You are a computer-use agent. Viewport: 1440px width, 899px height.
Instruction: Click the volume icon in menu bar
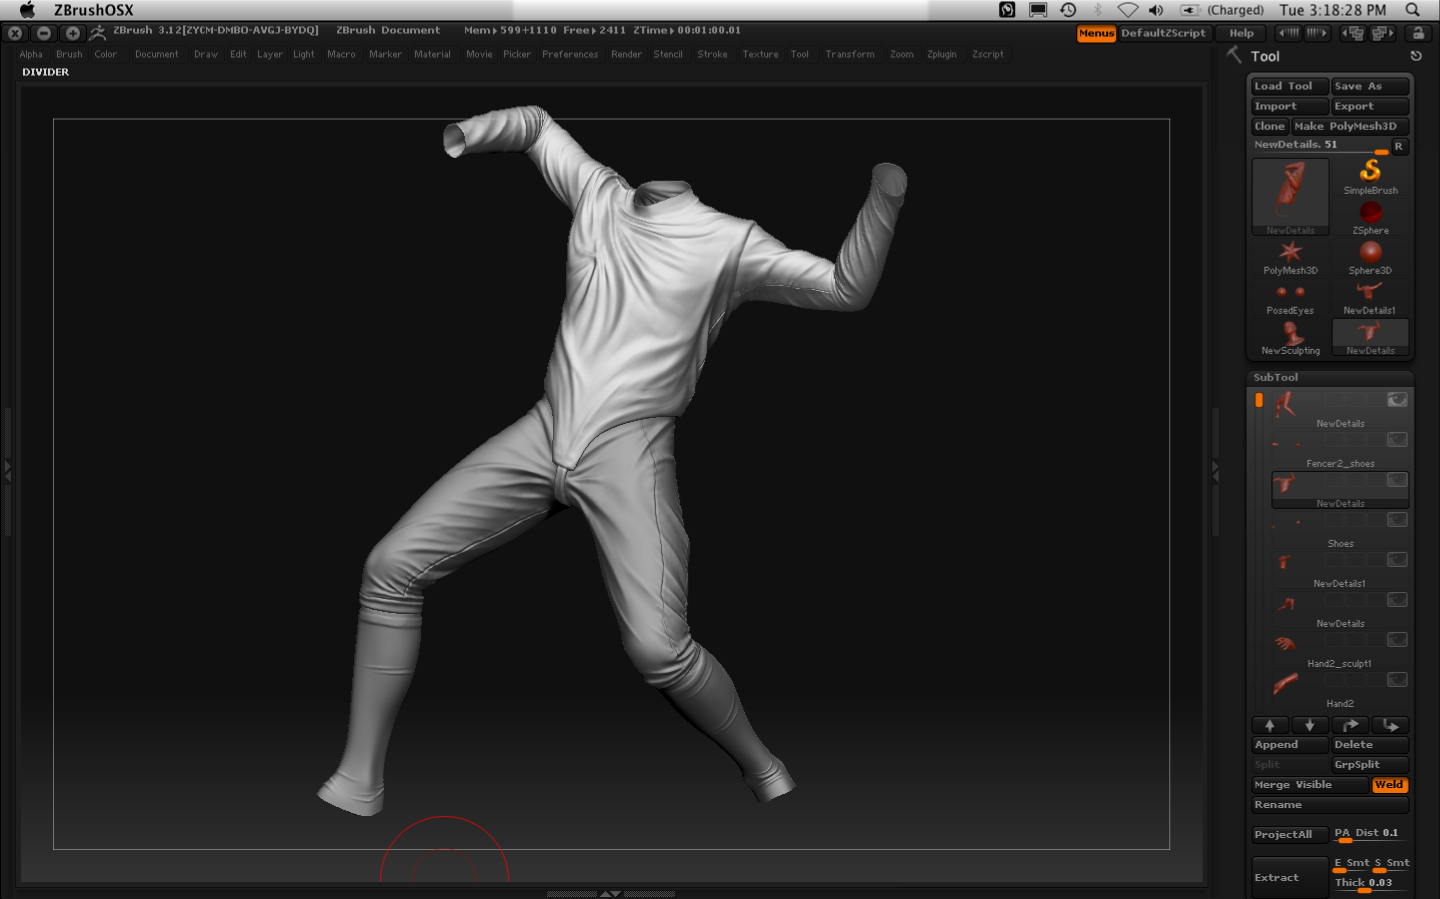pyautogui.click(x=1156, y=10)
